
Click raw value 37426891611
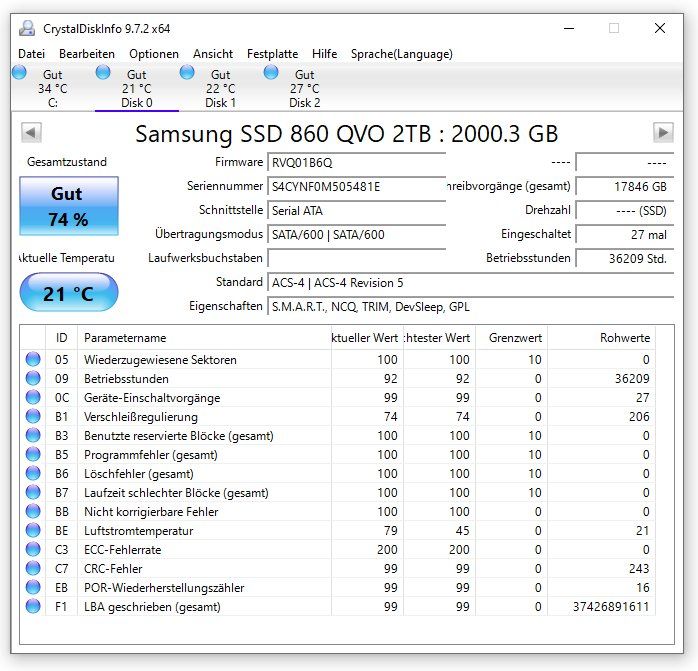(611, 606)
